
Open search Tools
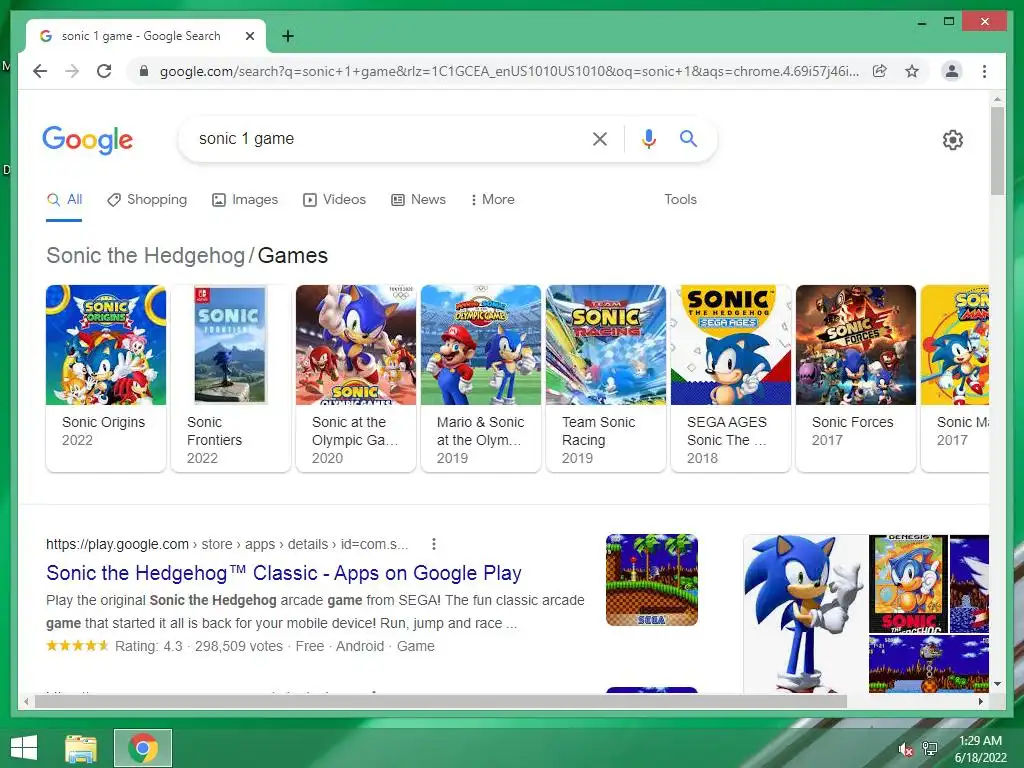(x=680, y=200)
